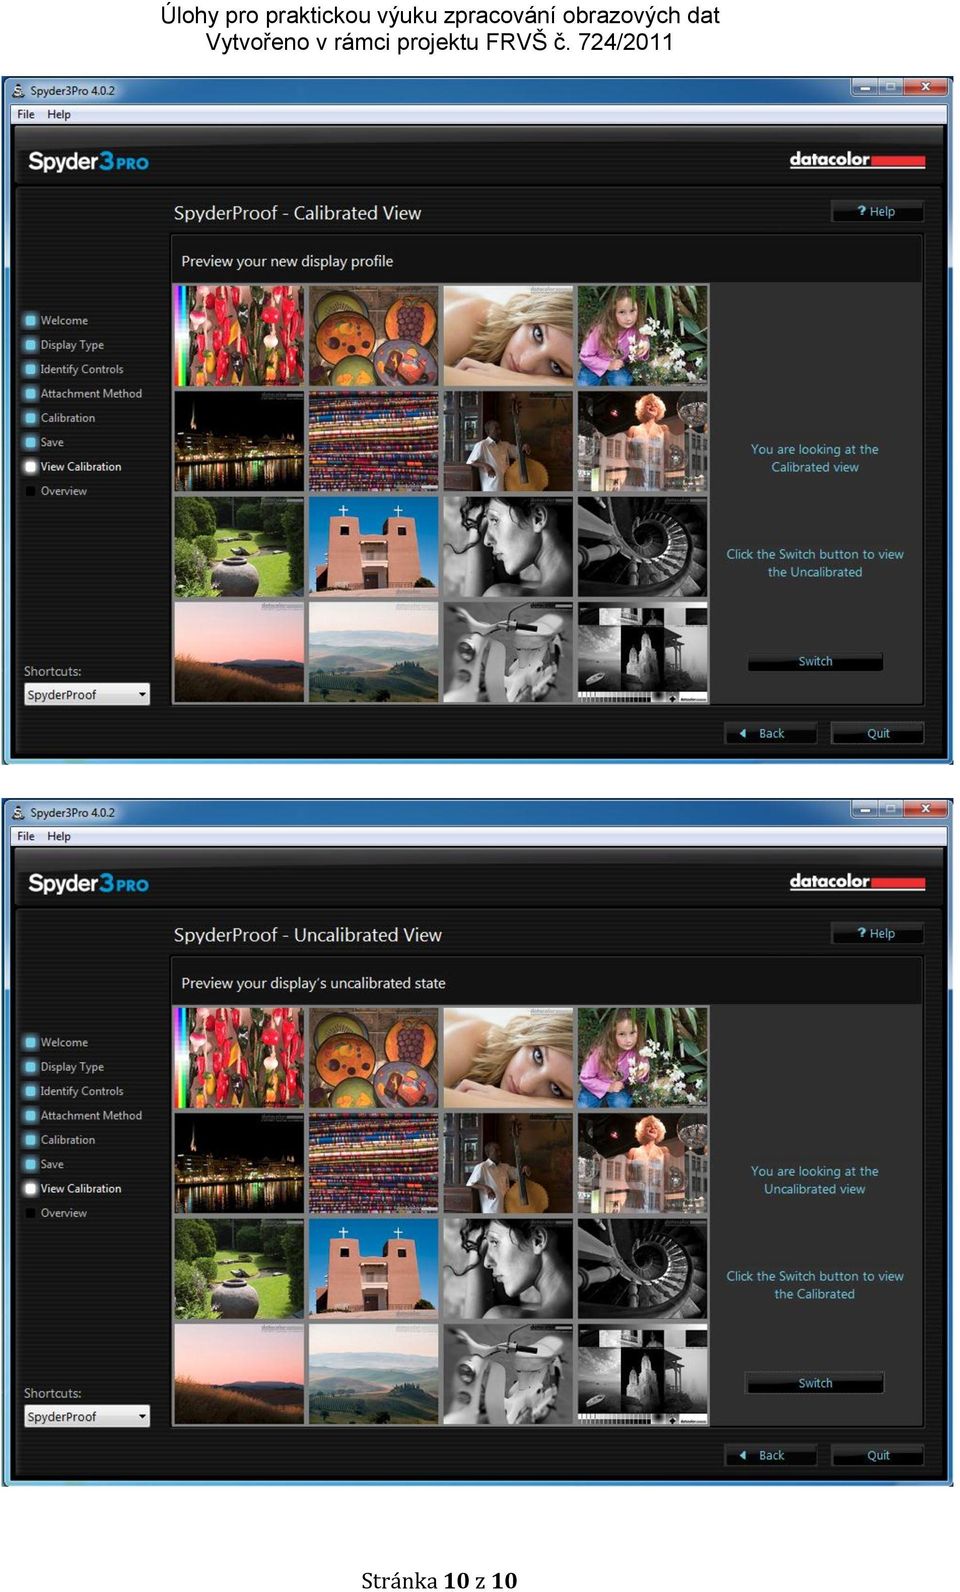This screenshot has height=1592, width=960.
Task: Select Identify Controls step in Uncalibrated View sidebar
Action: tap(75, 1091)
